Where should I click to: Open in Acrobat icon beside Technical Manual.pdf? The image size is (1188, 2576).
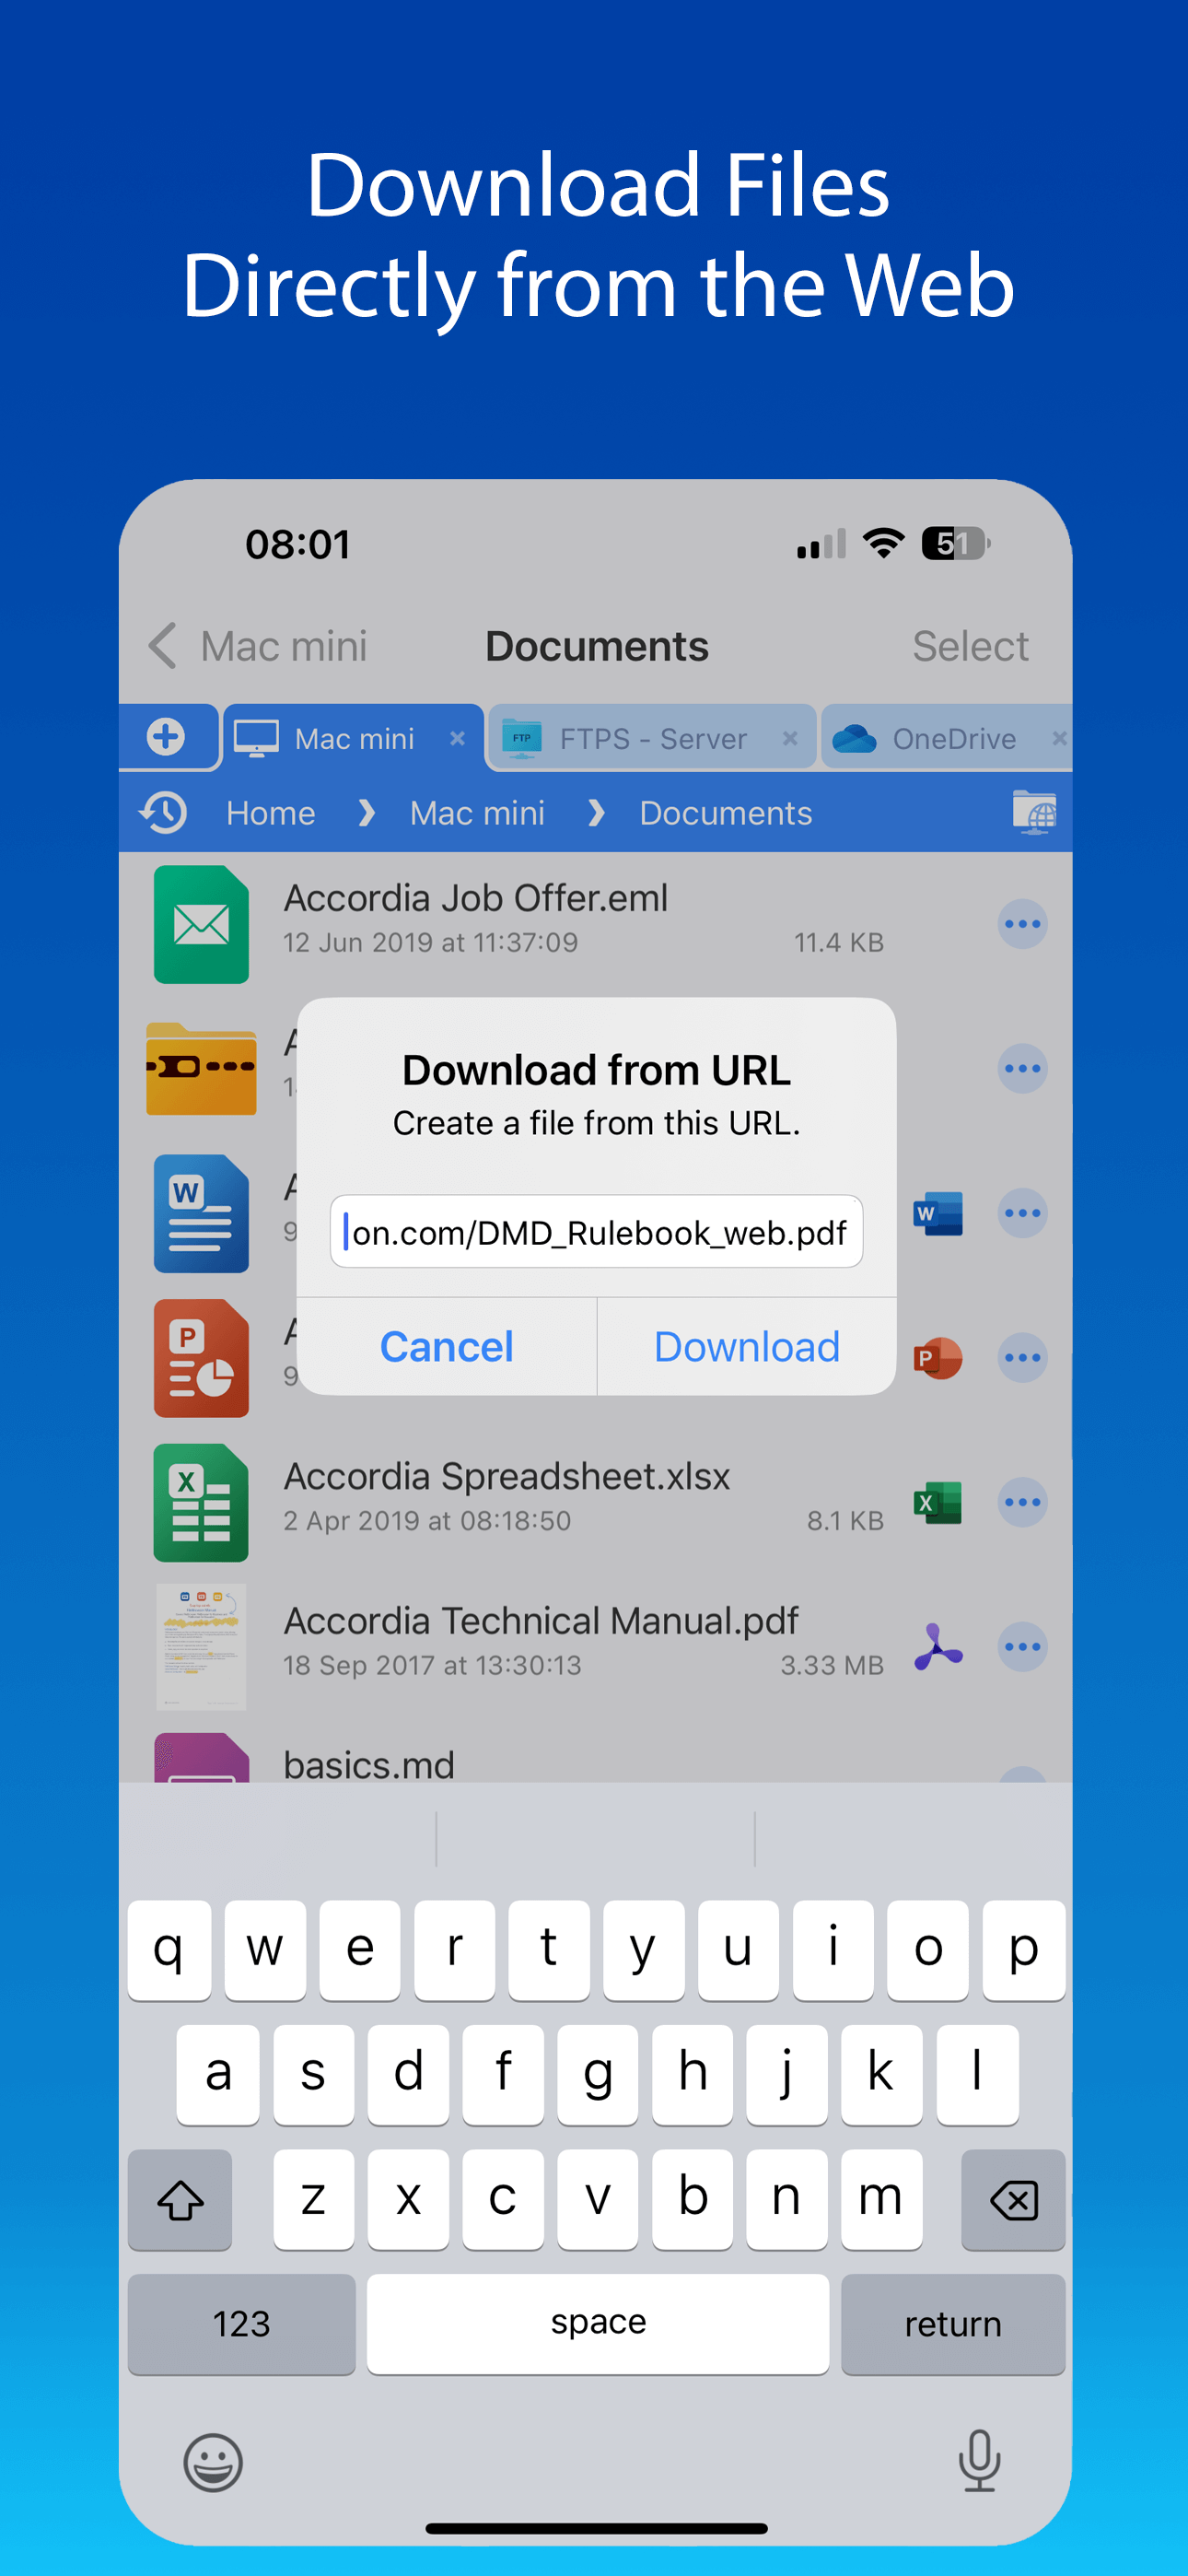point(938,1647)
